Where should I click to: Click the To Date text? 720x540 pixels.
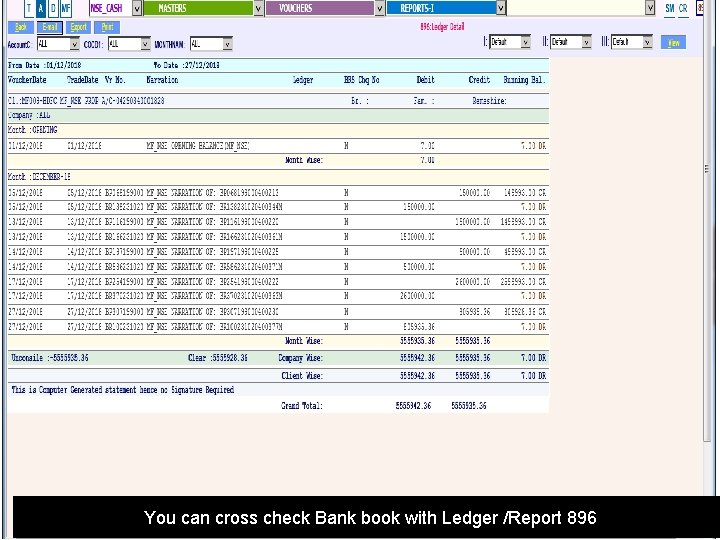186,66
